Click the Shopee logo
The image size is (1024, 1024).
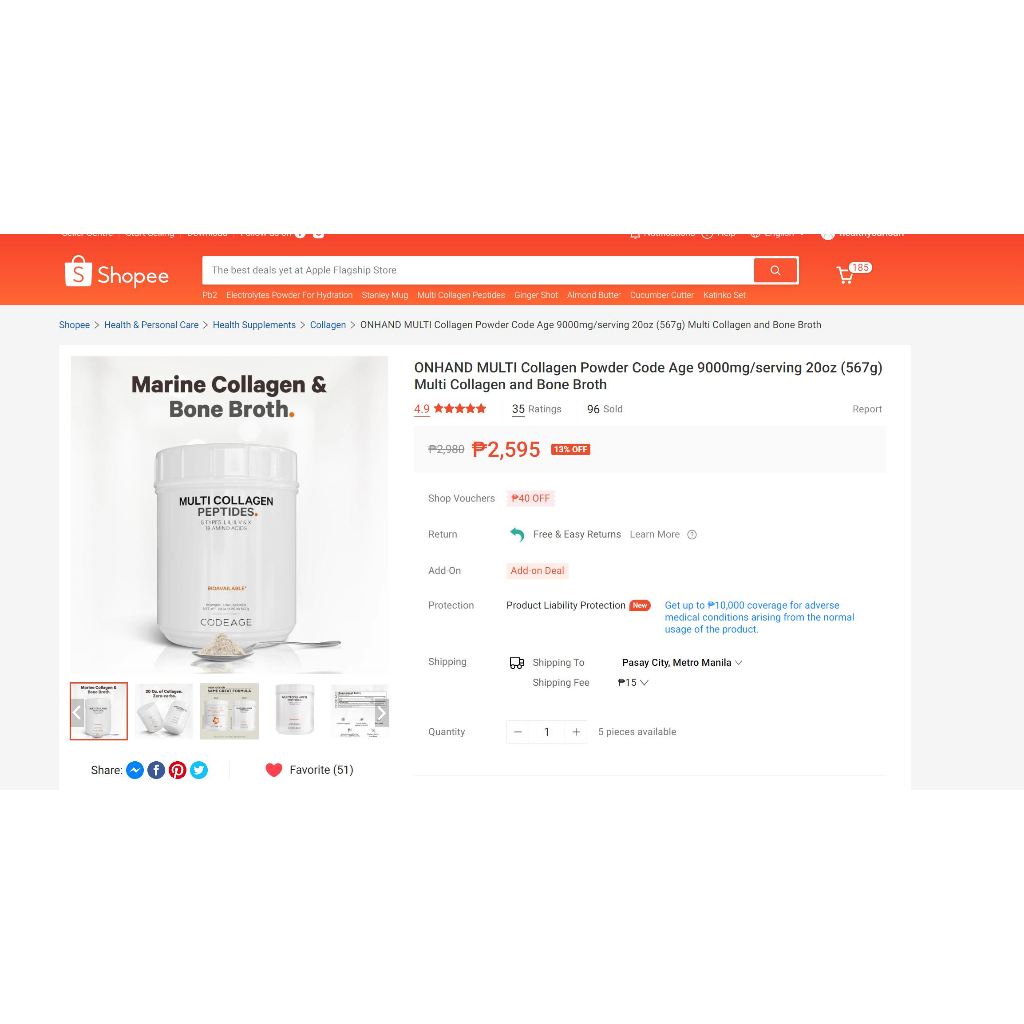tap(117, 272)
